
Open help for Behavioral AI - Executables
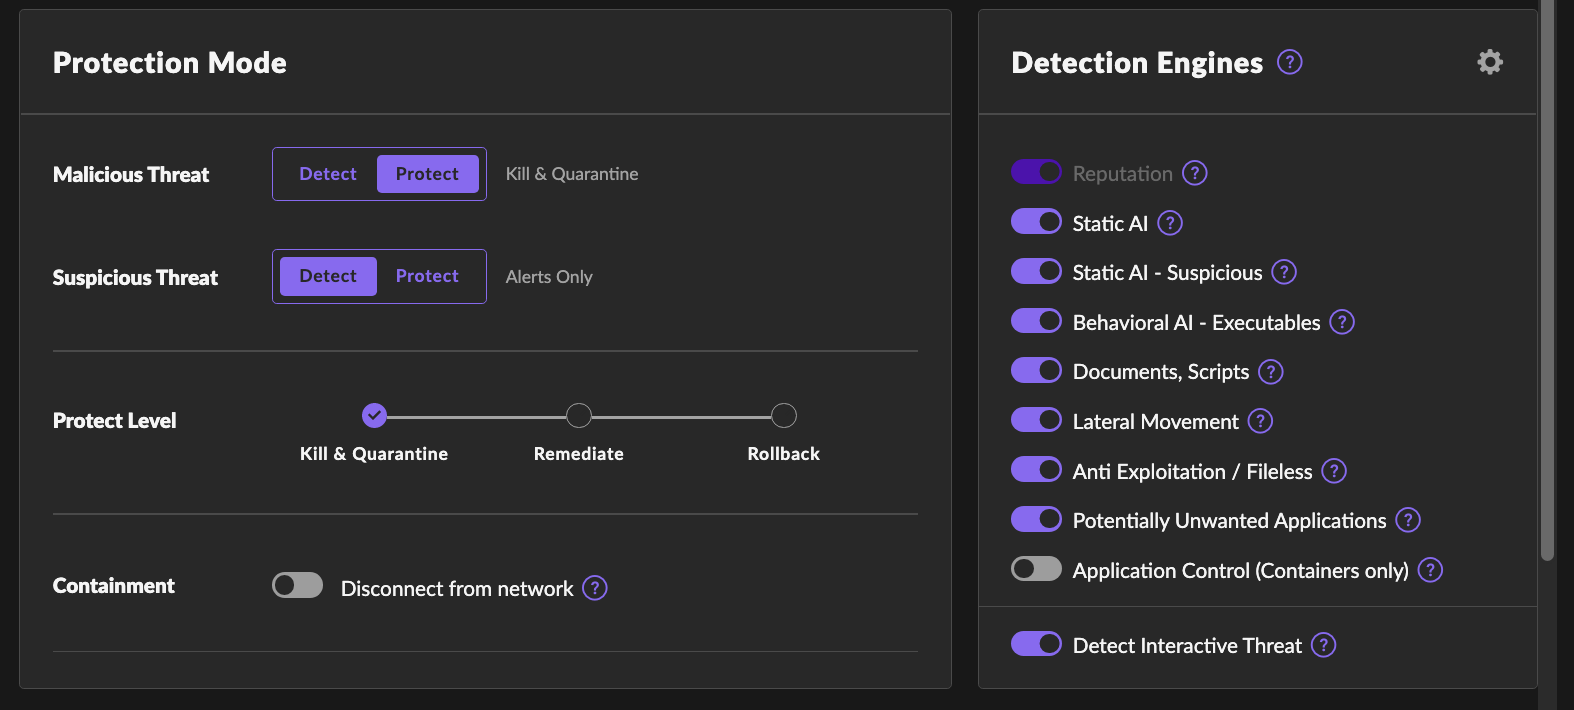point(1342,322)
